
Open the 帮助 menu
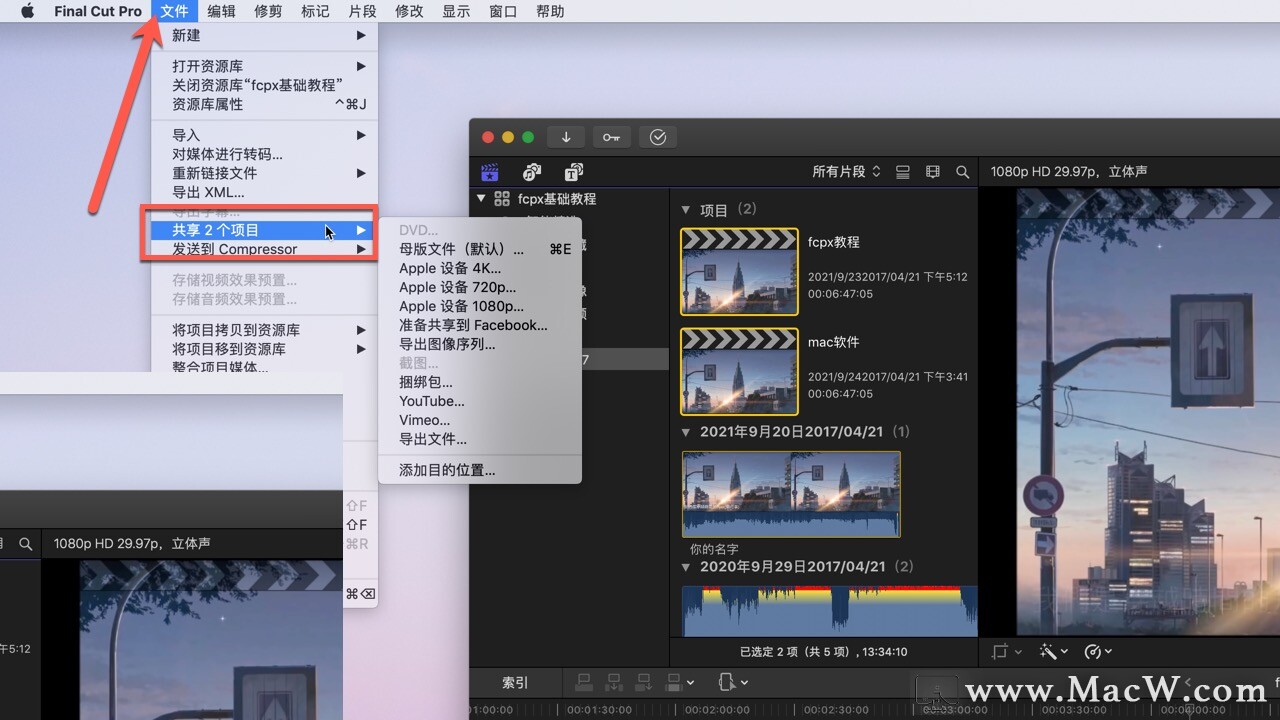(550, 11)
